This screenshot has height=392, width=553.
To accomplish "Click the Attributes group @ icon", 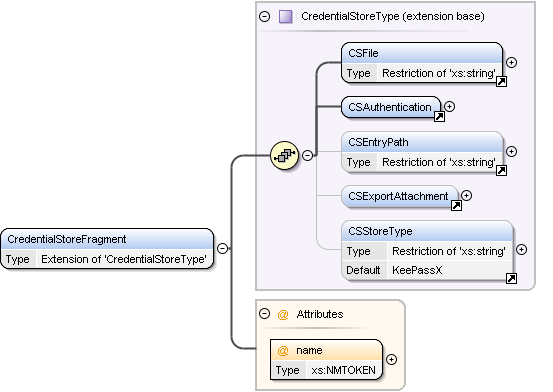I will 283,314.
